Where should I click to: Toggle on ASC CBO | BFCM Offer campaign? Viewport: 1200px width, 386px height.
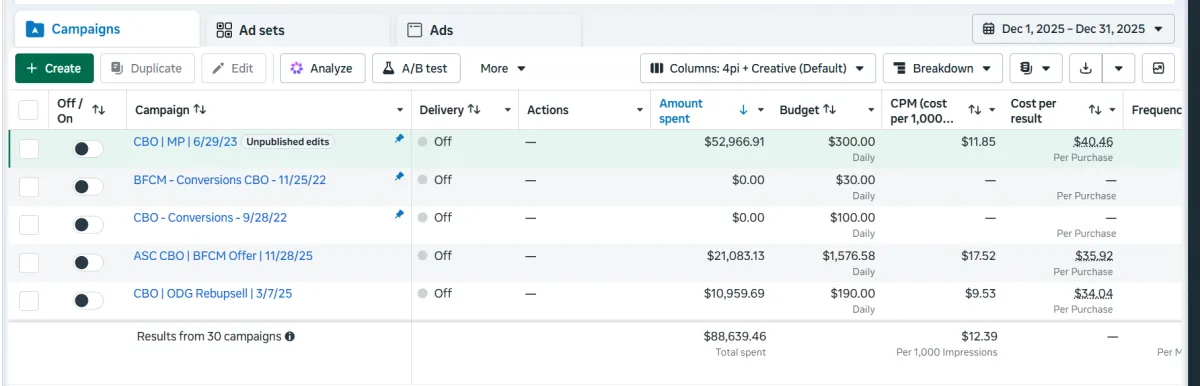pos(88,262)
